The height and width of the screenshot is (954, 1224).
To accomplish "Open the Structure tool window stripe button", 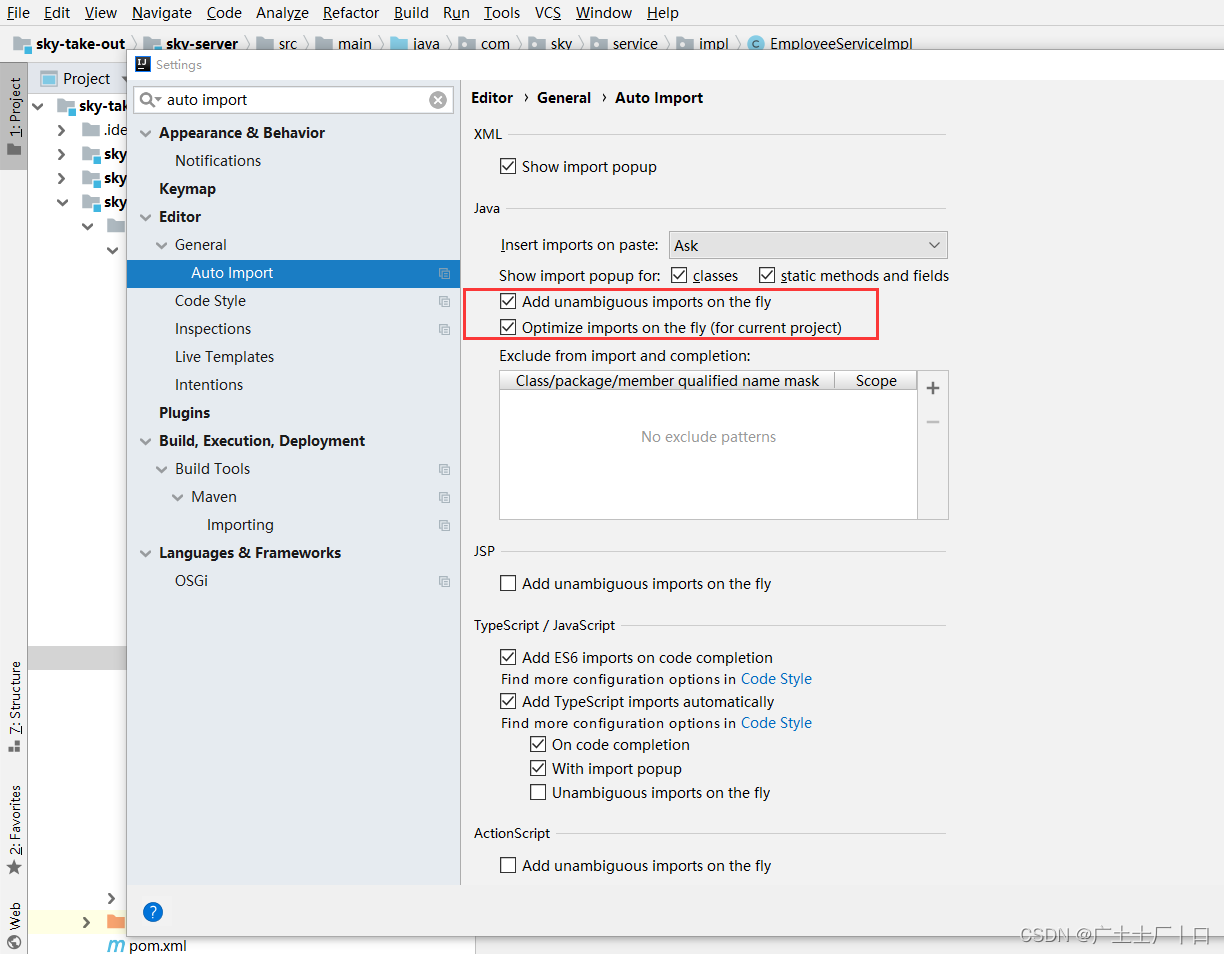I will click(x=14, y=708).
